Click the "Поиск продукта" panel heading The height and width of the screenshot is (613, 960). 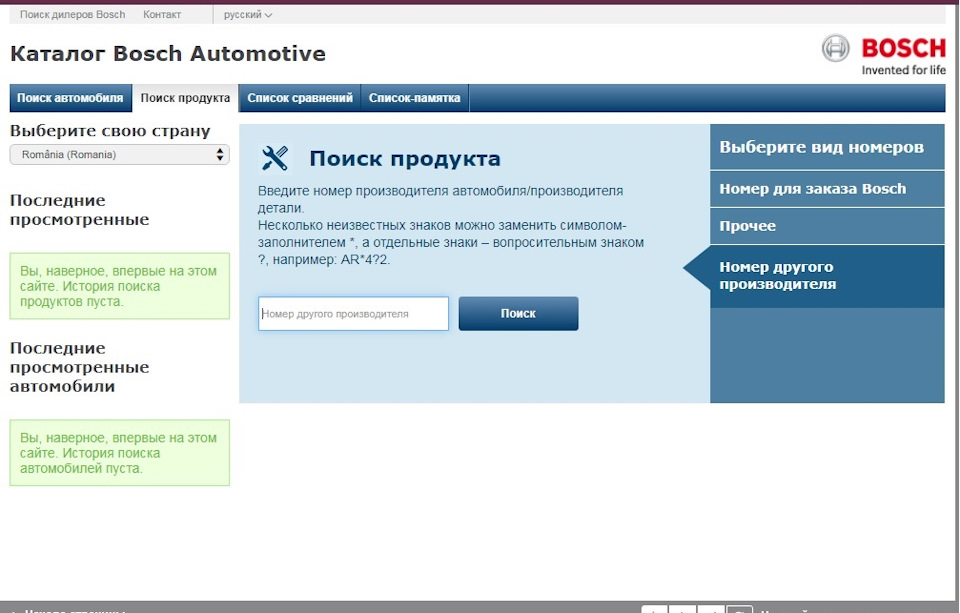click(405, 159)
